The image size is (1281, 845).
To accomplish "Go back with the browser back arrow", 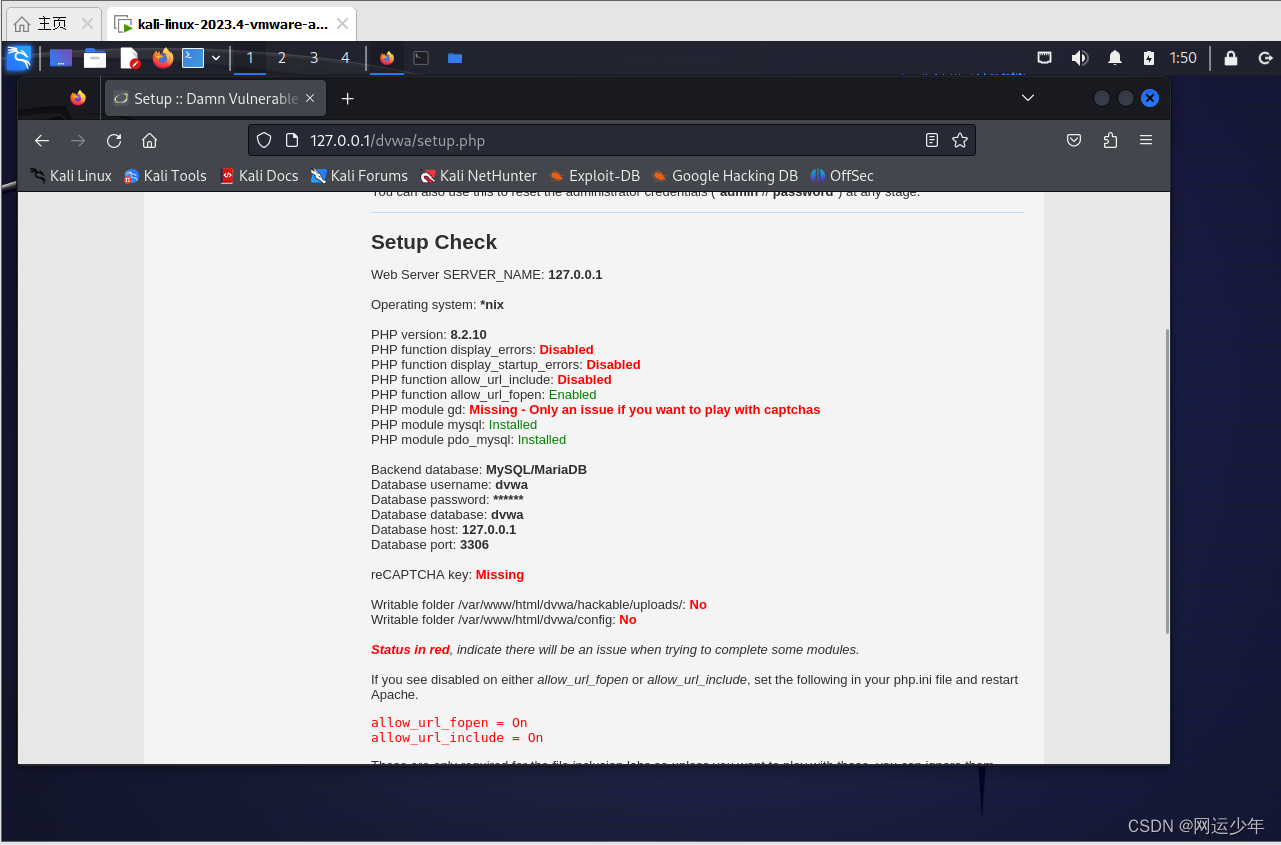I will [42, 140].
